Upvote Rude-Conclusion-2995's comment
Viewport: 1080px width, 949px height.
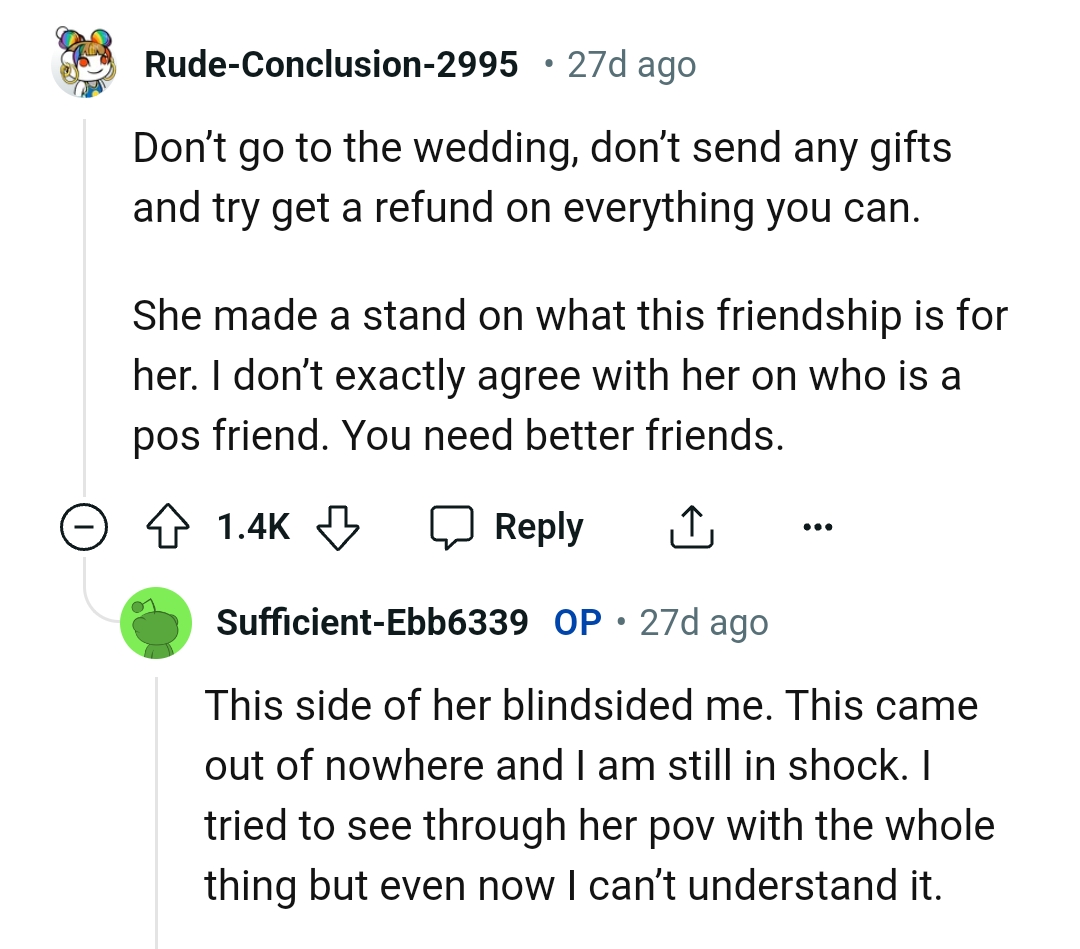[168, 526]
